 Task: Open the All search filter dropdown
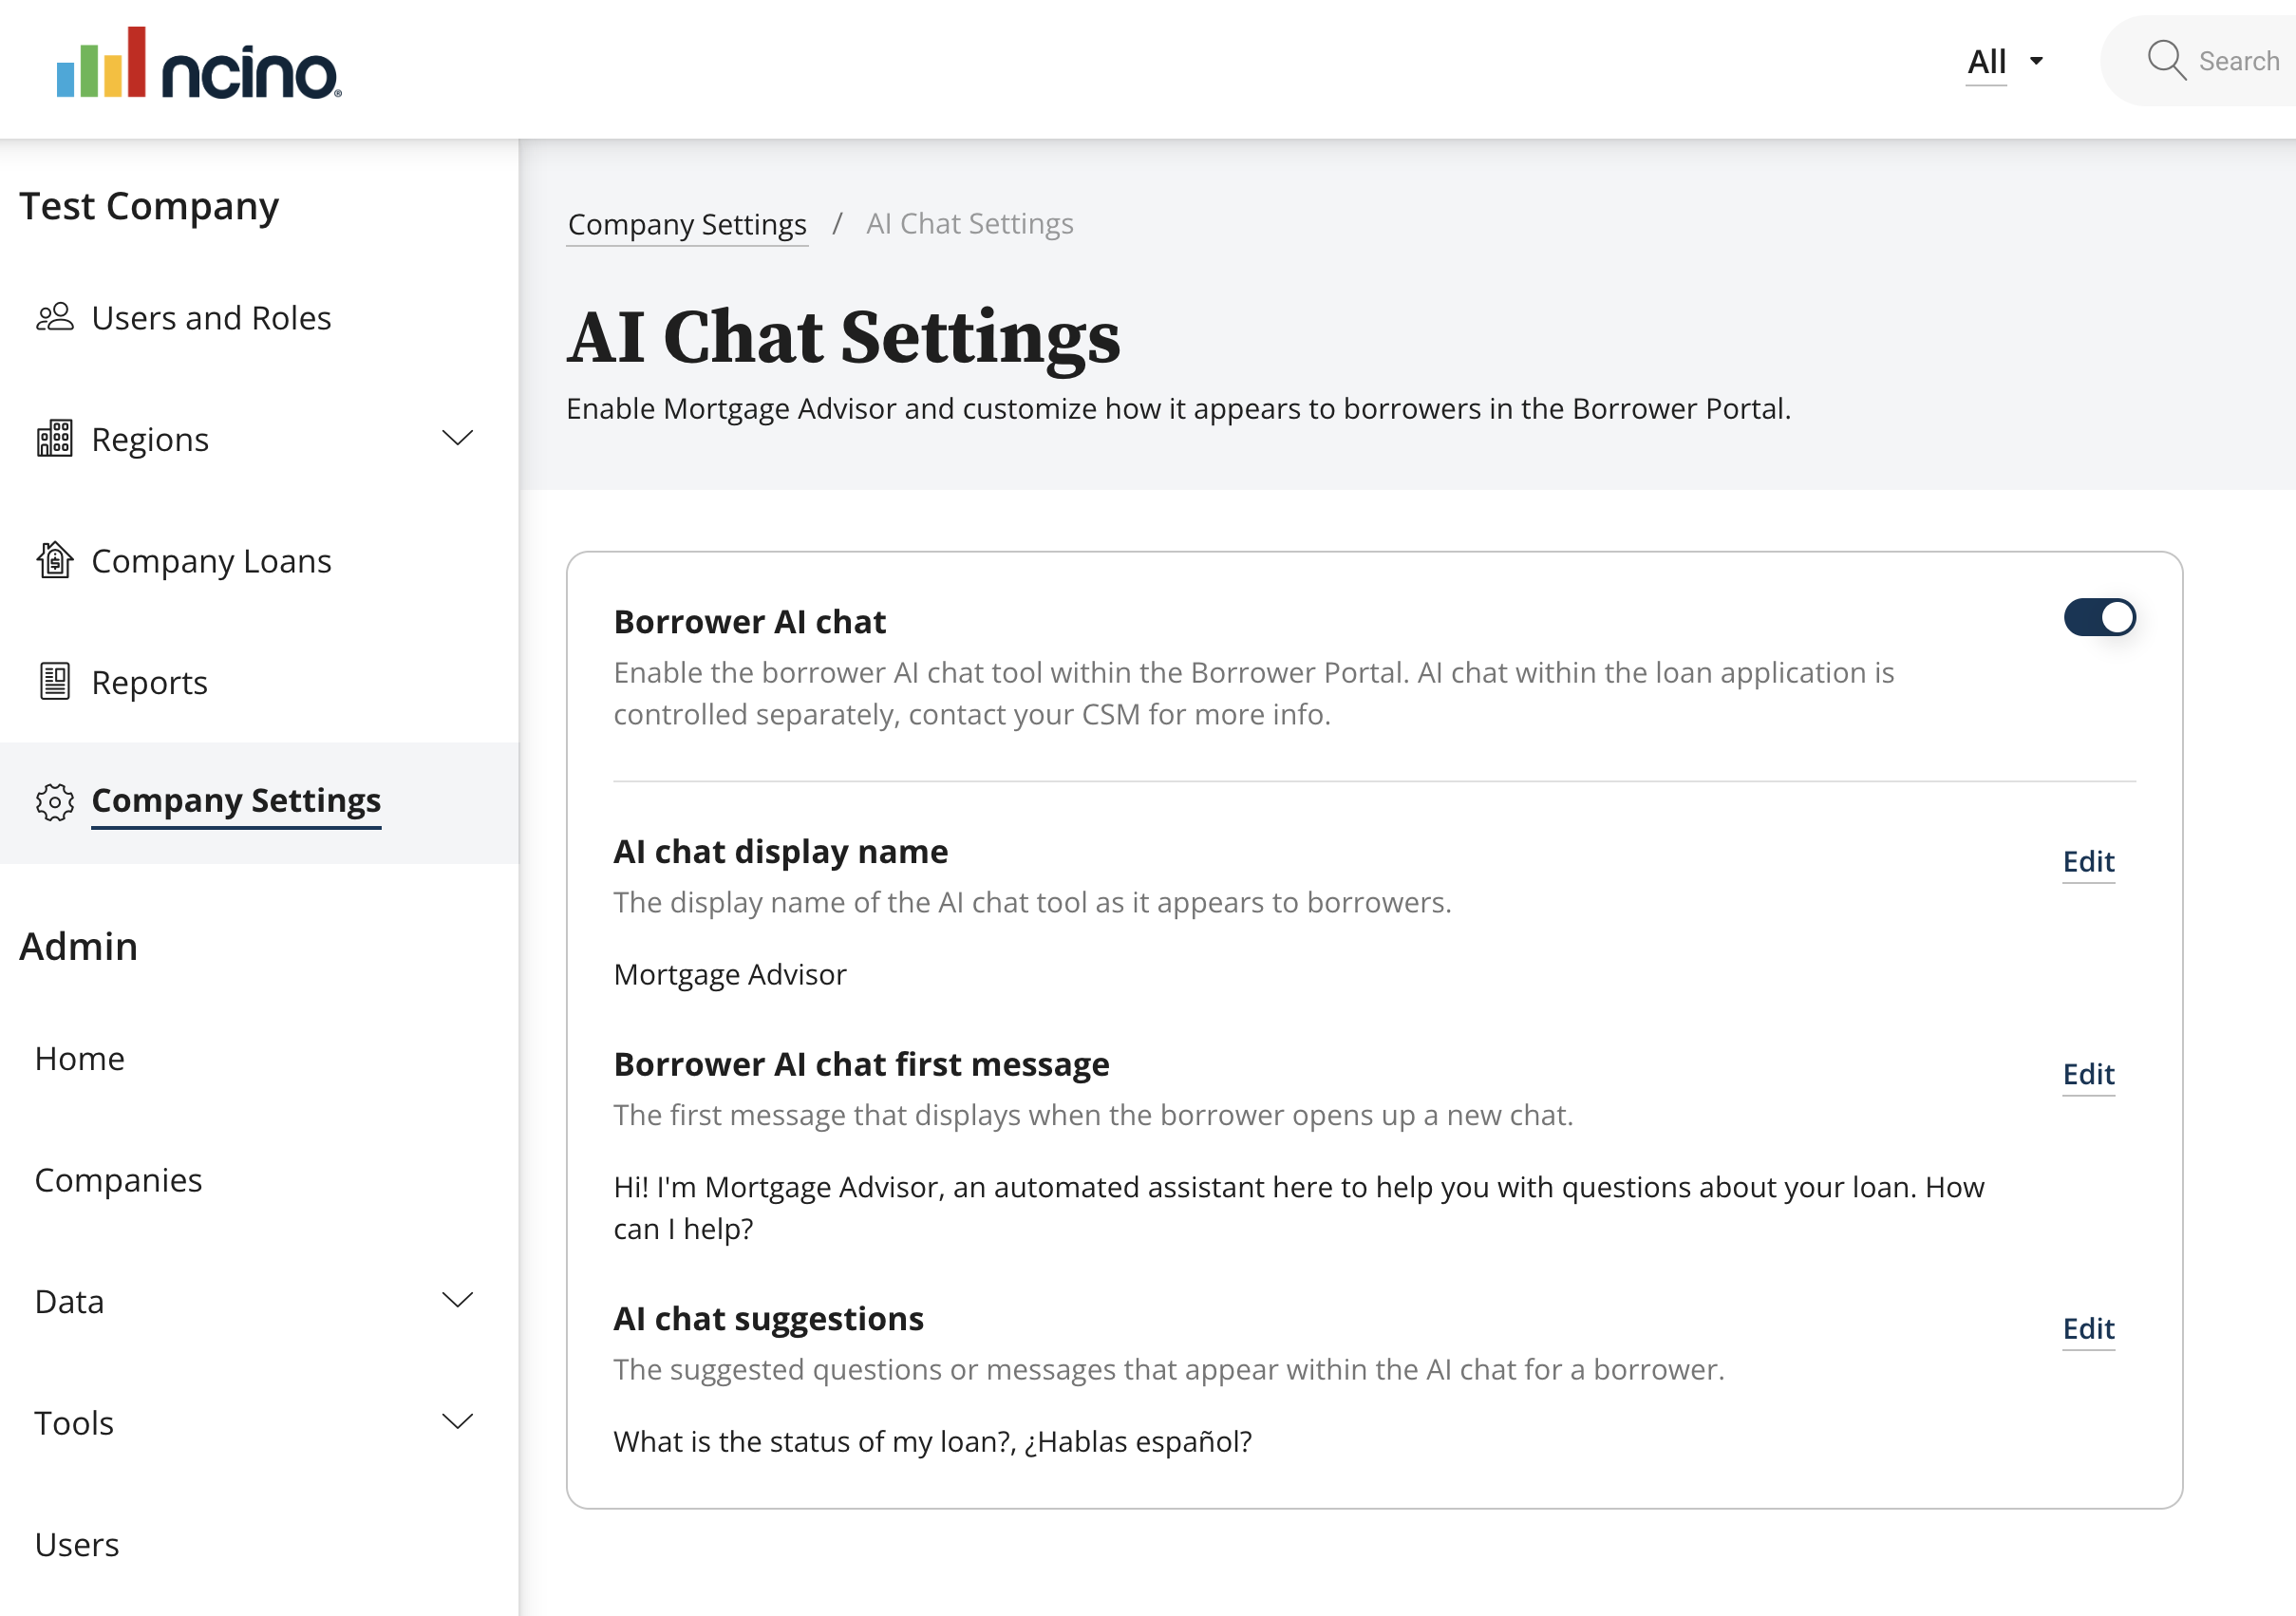(x=2004, y=61)
